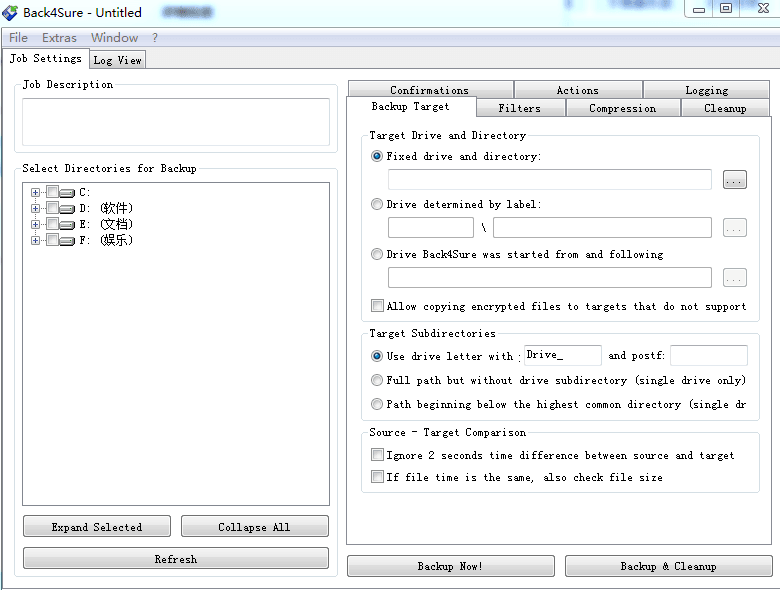Click browse button beside drive label path field

click(734, 228)
